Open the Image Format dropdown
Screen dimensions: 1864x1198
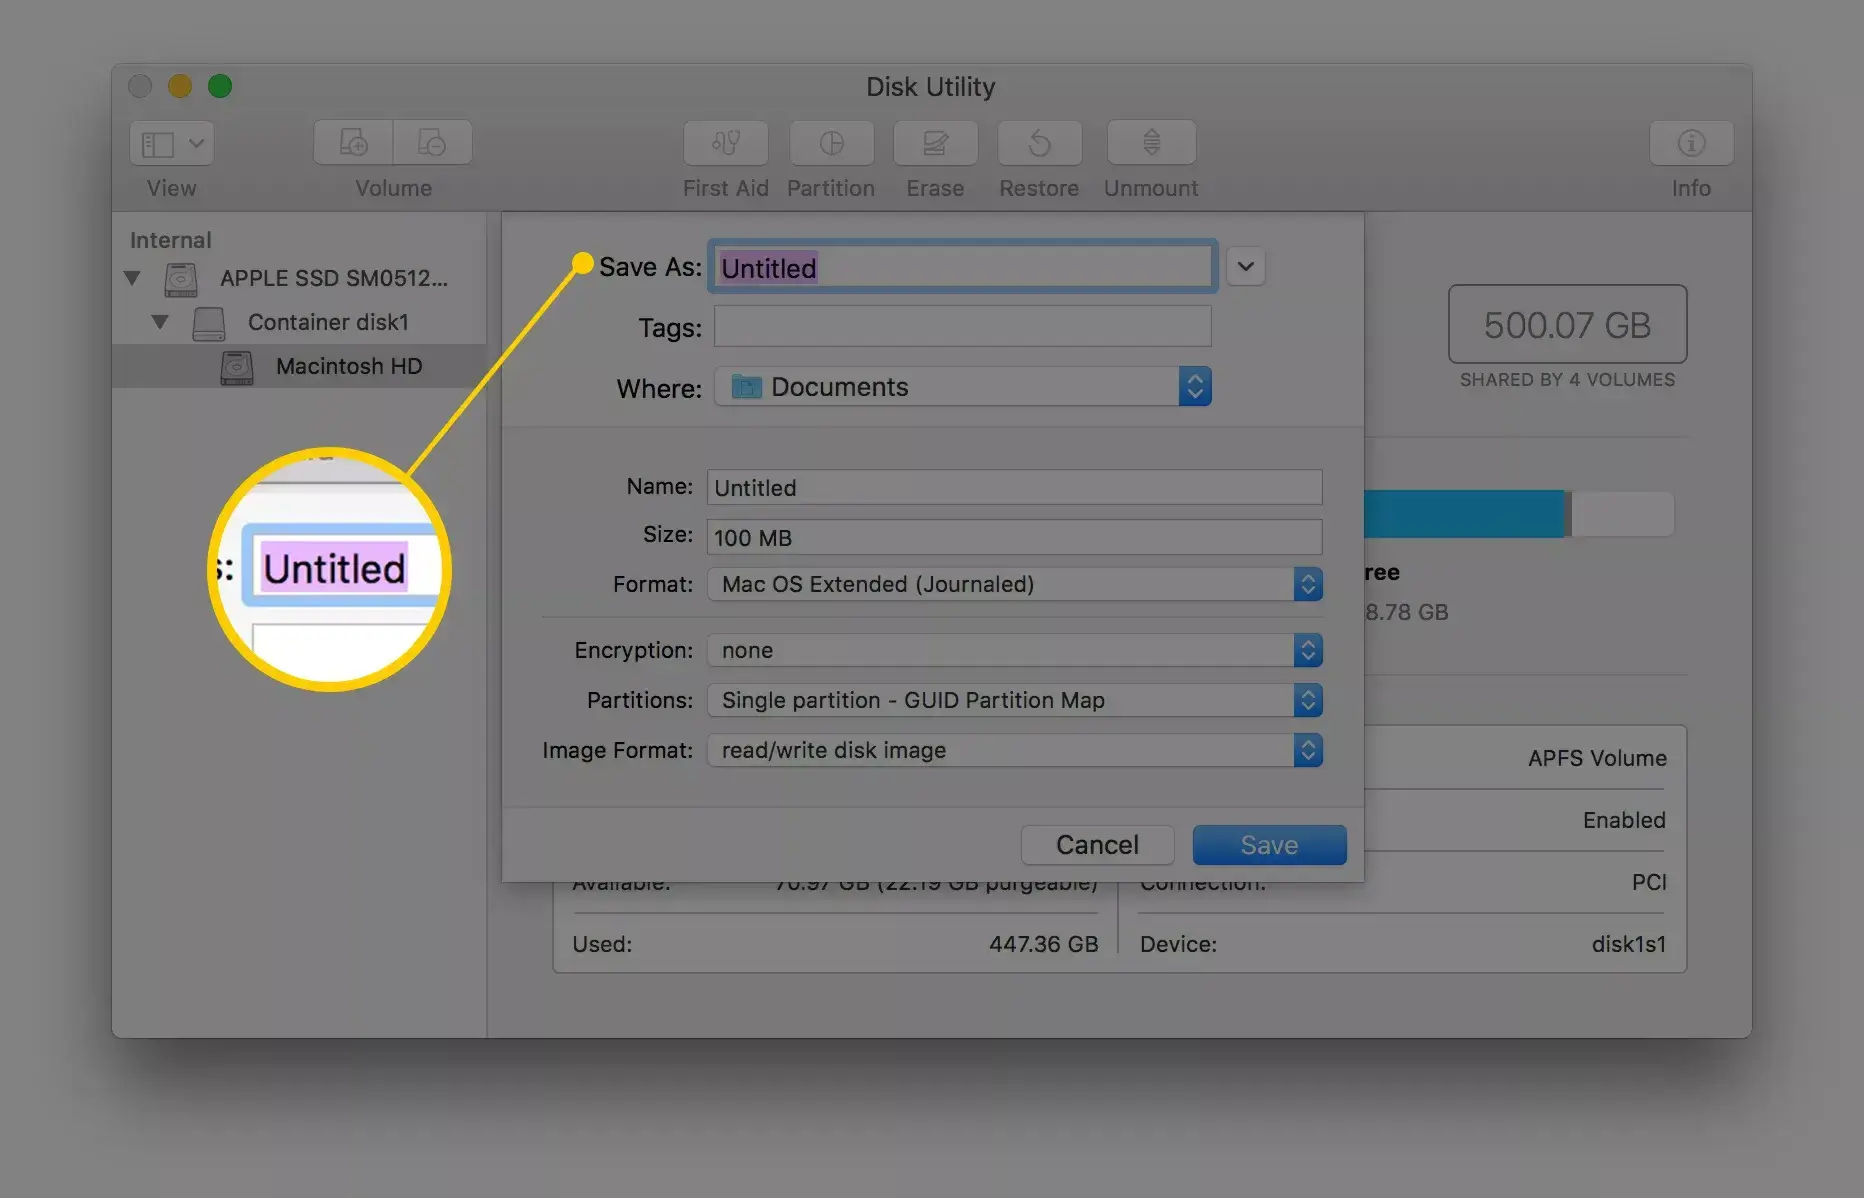1014,750
